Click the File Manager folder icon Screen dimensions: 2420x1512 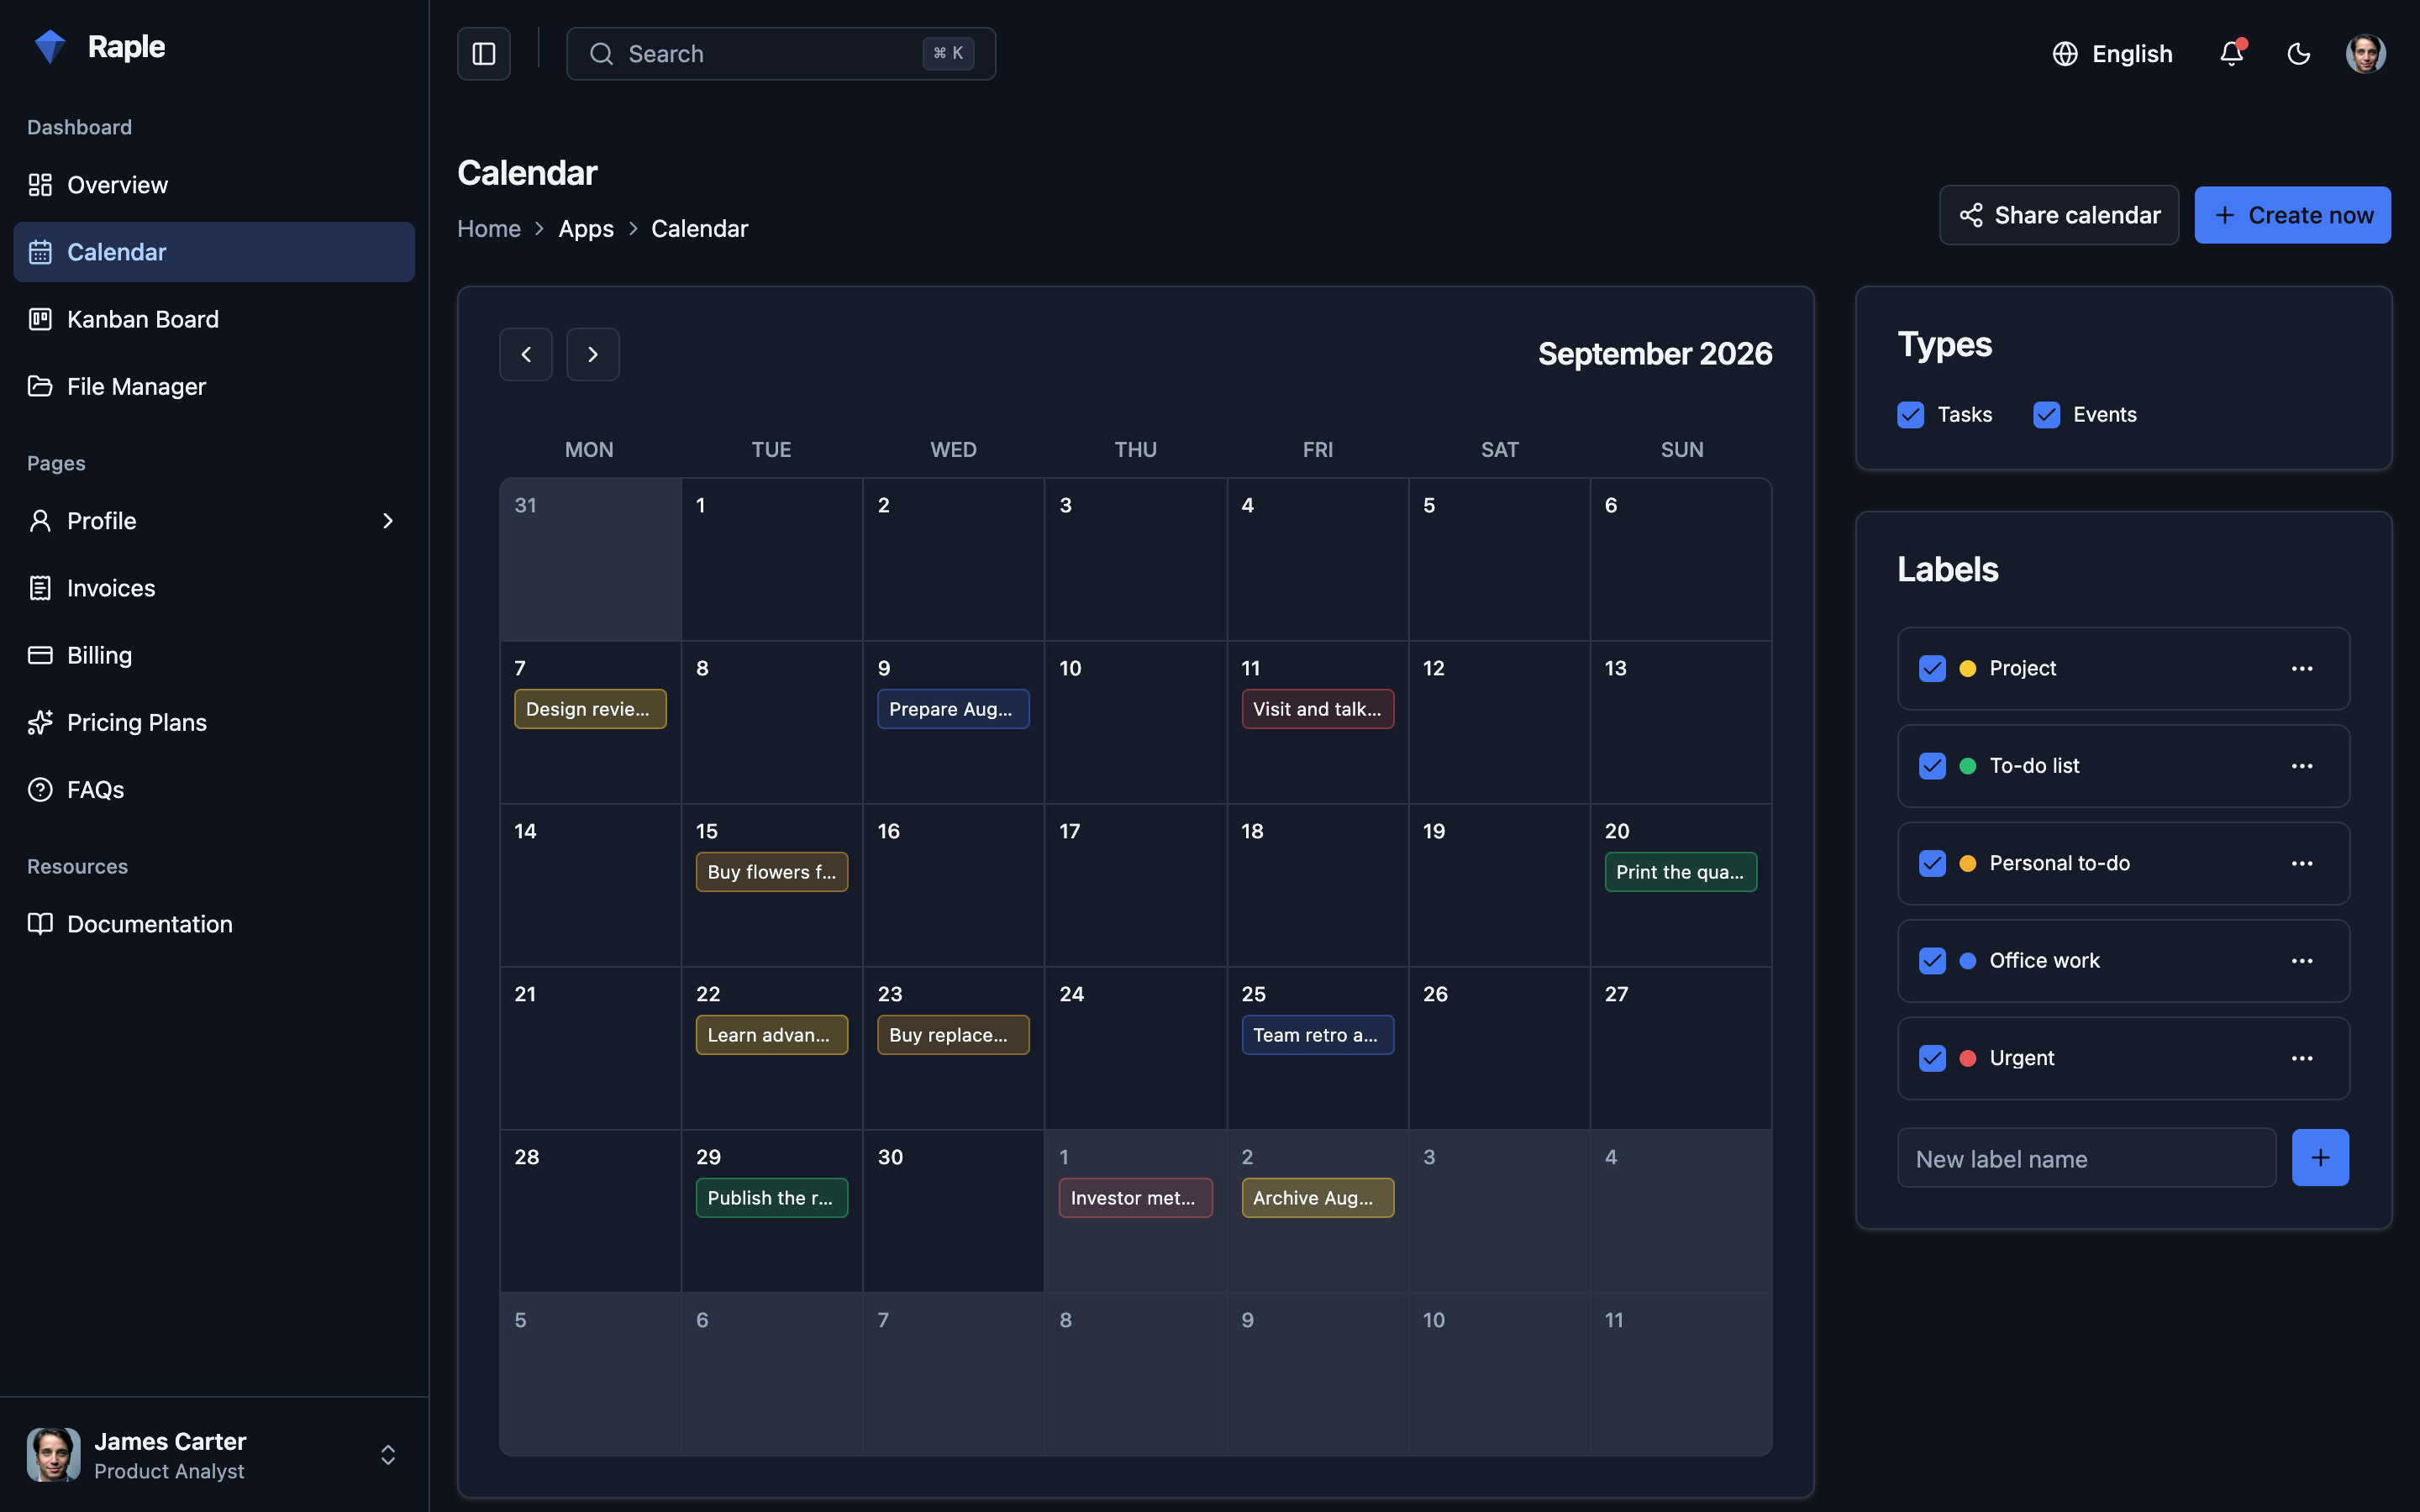(40, 386)
